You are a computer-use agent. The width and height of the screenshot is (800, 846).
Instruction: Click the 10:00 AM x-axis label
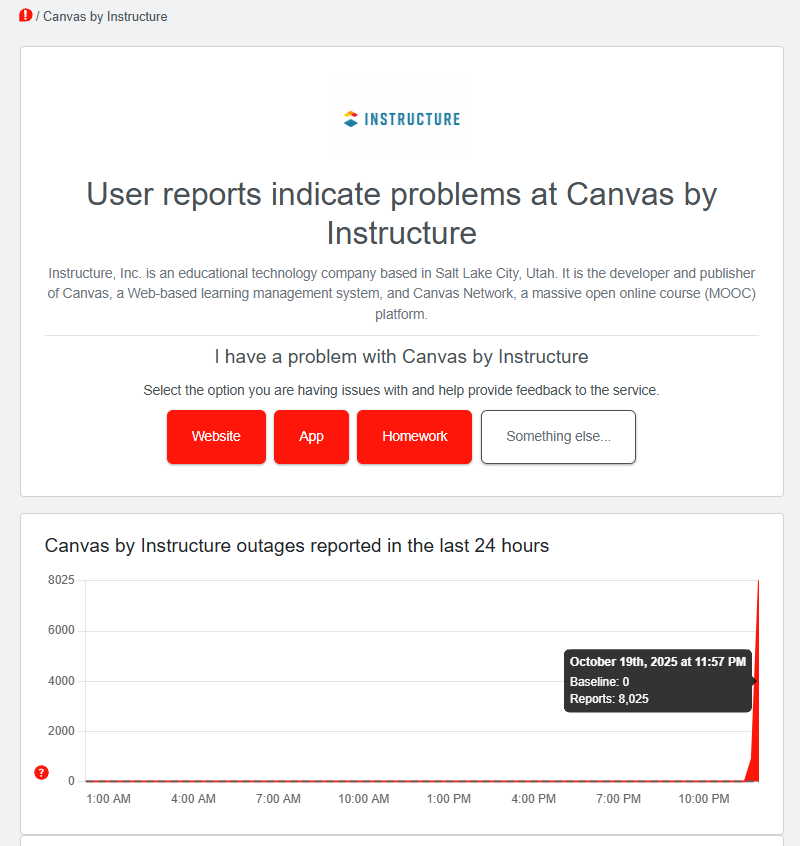[x=364, y=799]
